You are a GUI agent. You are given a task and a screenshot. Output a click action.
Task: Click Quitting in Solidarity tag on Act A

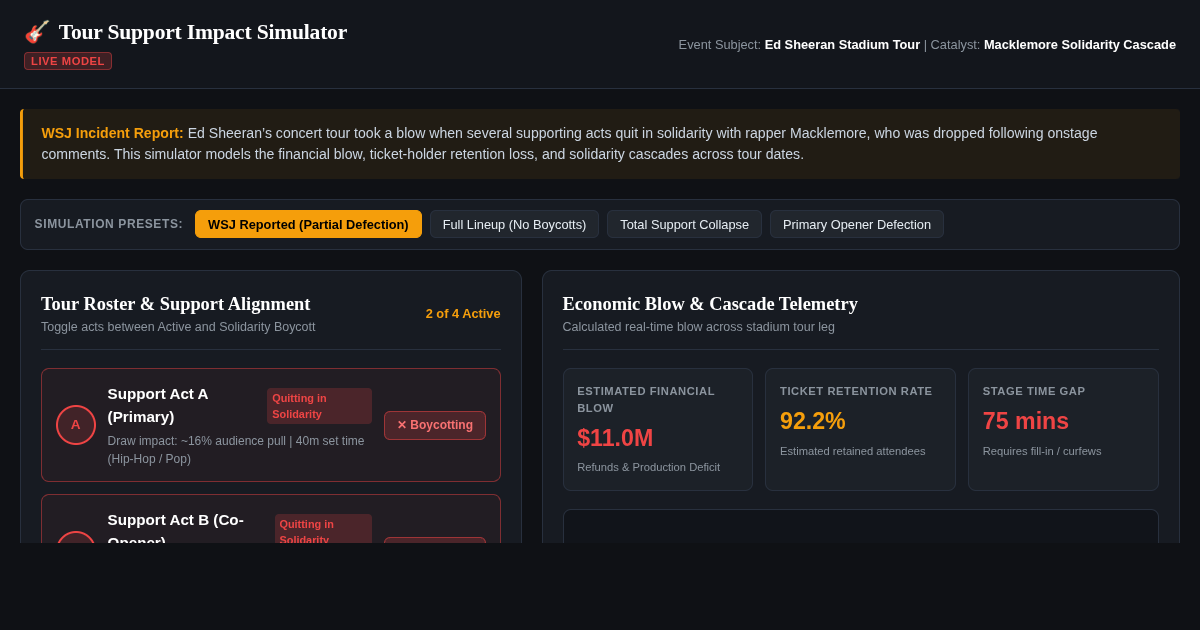pos(319,406)
